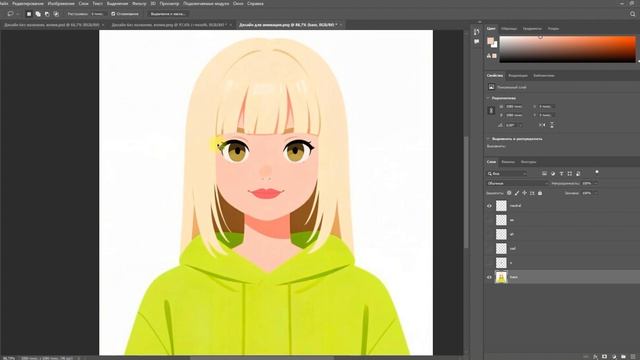Open the Окно menu
The image size is (640, 360).
(238, 4)
